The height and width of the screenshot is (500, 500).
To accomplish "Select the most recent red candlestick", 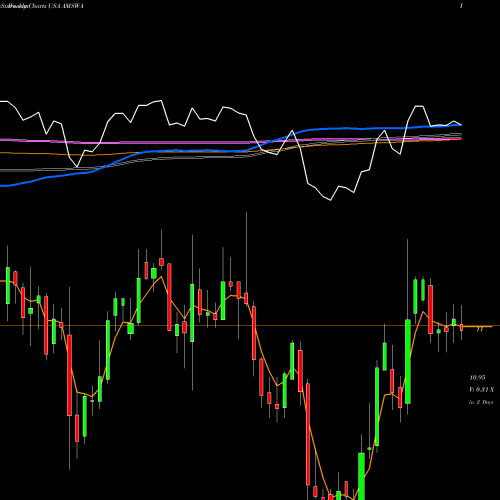I will pyautogui.click(x=461, y=327).
